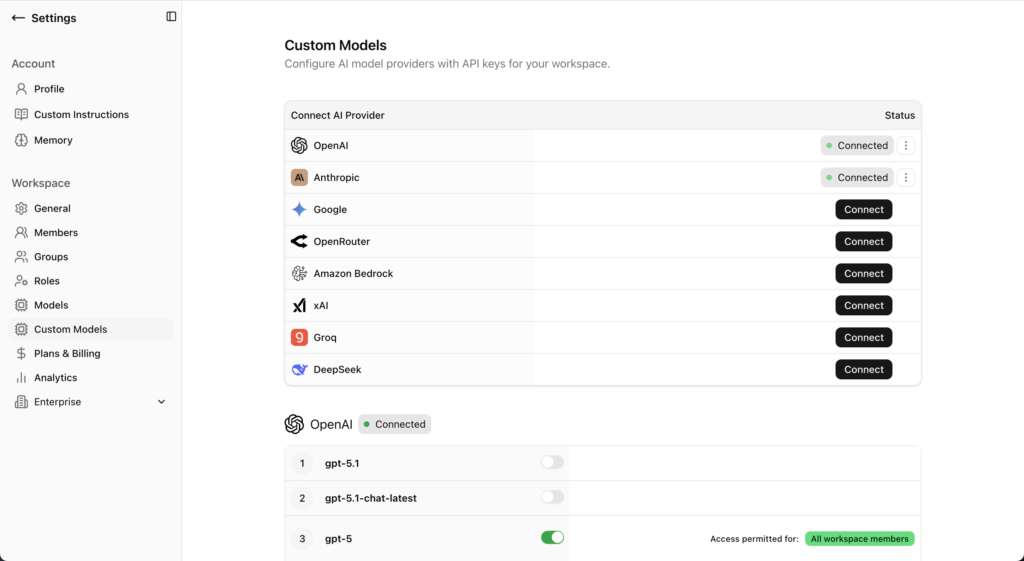Click the green All workspace members badge
Viewport: 1024px width, 561px height.
click(x=859, y=539)
